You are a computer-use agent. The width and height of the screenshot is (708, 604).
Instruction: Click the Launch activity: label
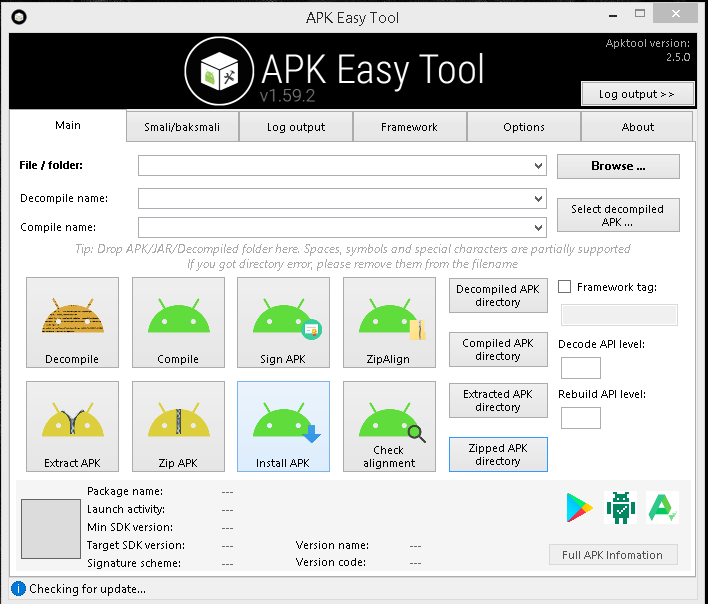[x=126, y=509]
